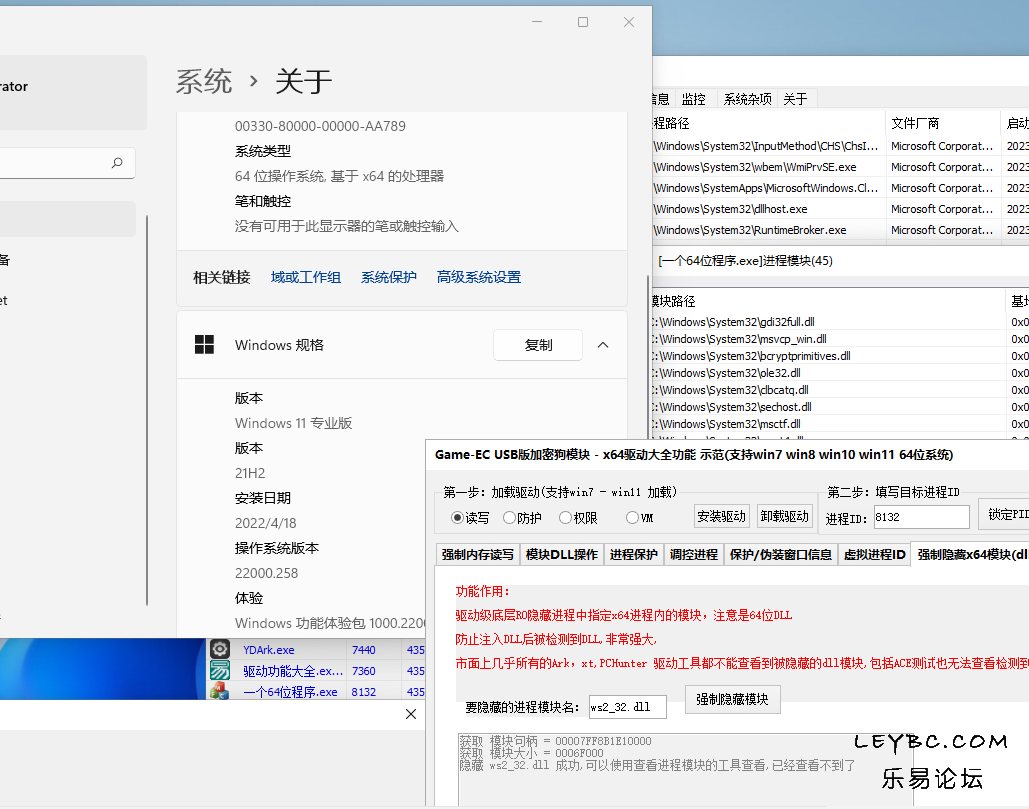Select the clbcatq.dll module row

pyautogui.click(x=840, y=390)
